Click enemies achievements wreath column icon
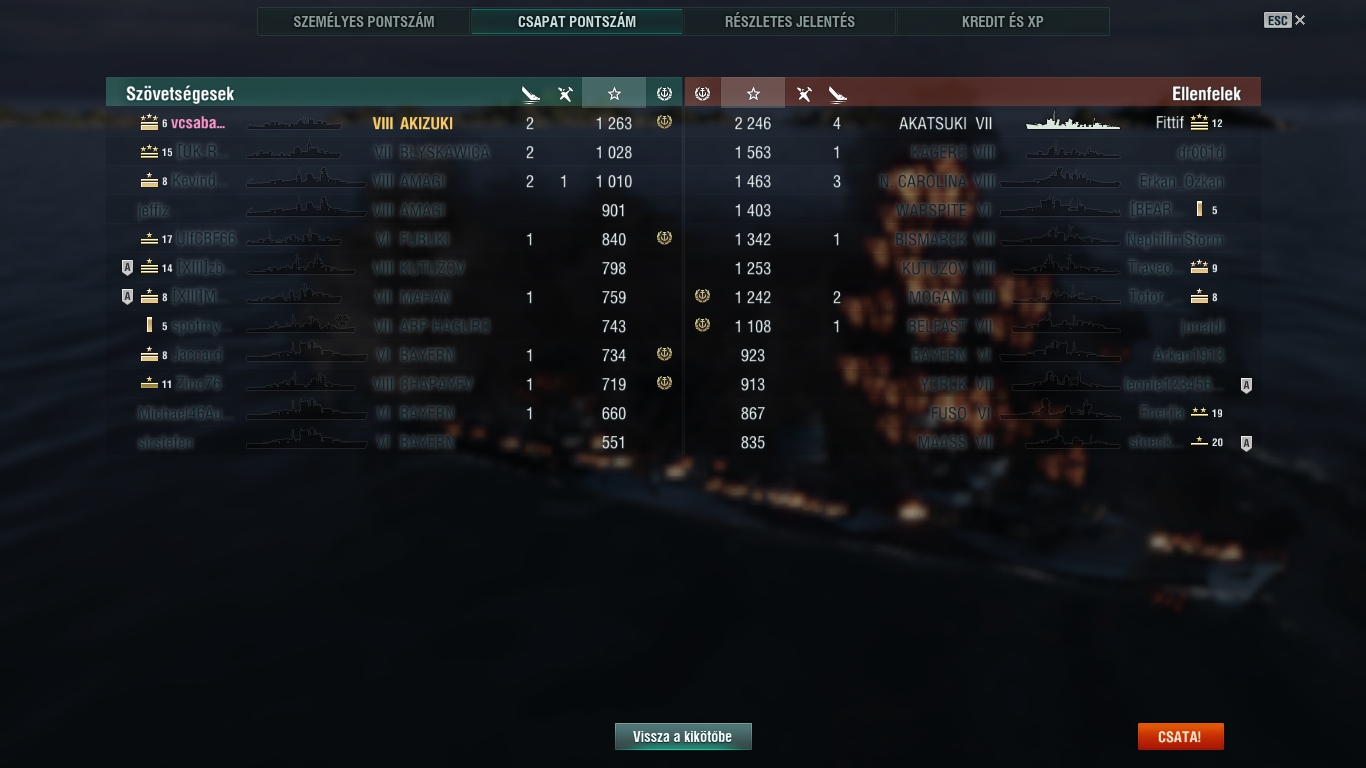 (x=702, y=93)
